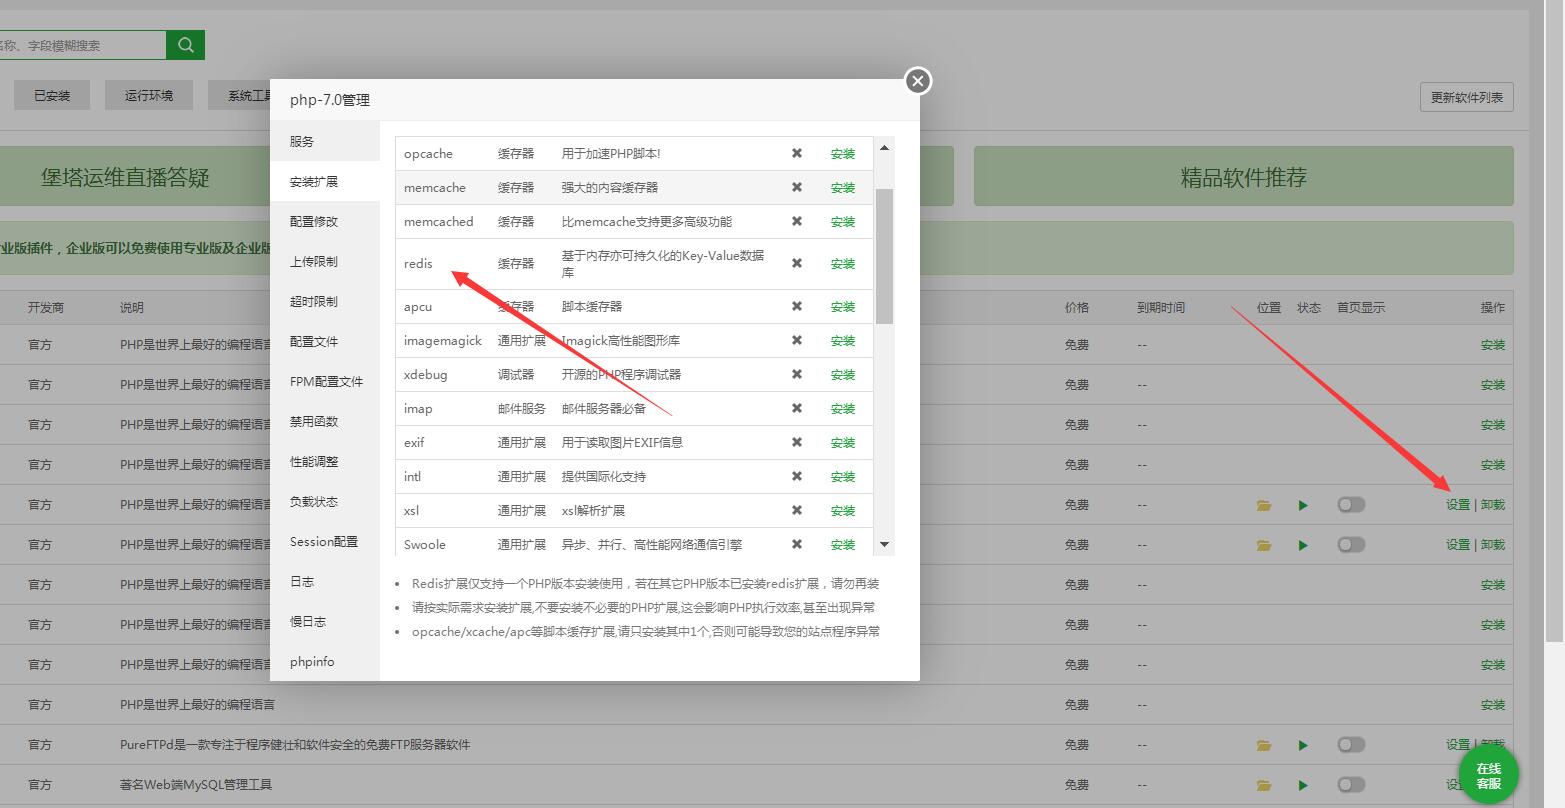Click the X status icon for opcache

[797, 154]
